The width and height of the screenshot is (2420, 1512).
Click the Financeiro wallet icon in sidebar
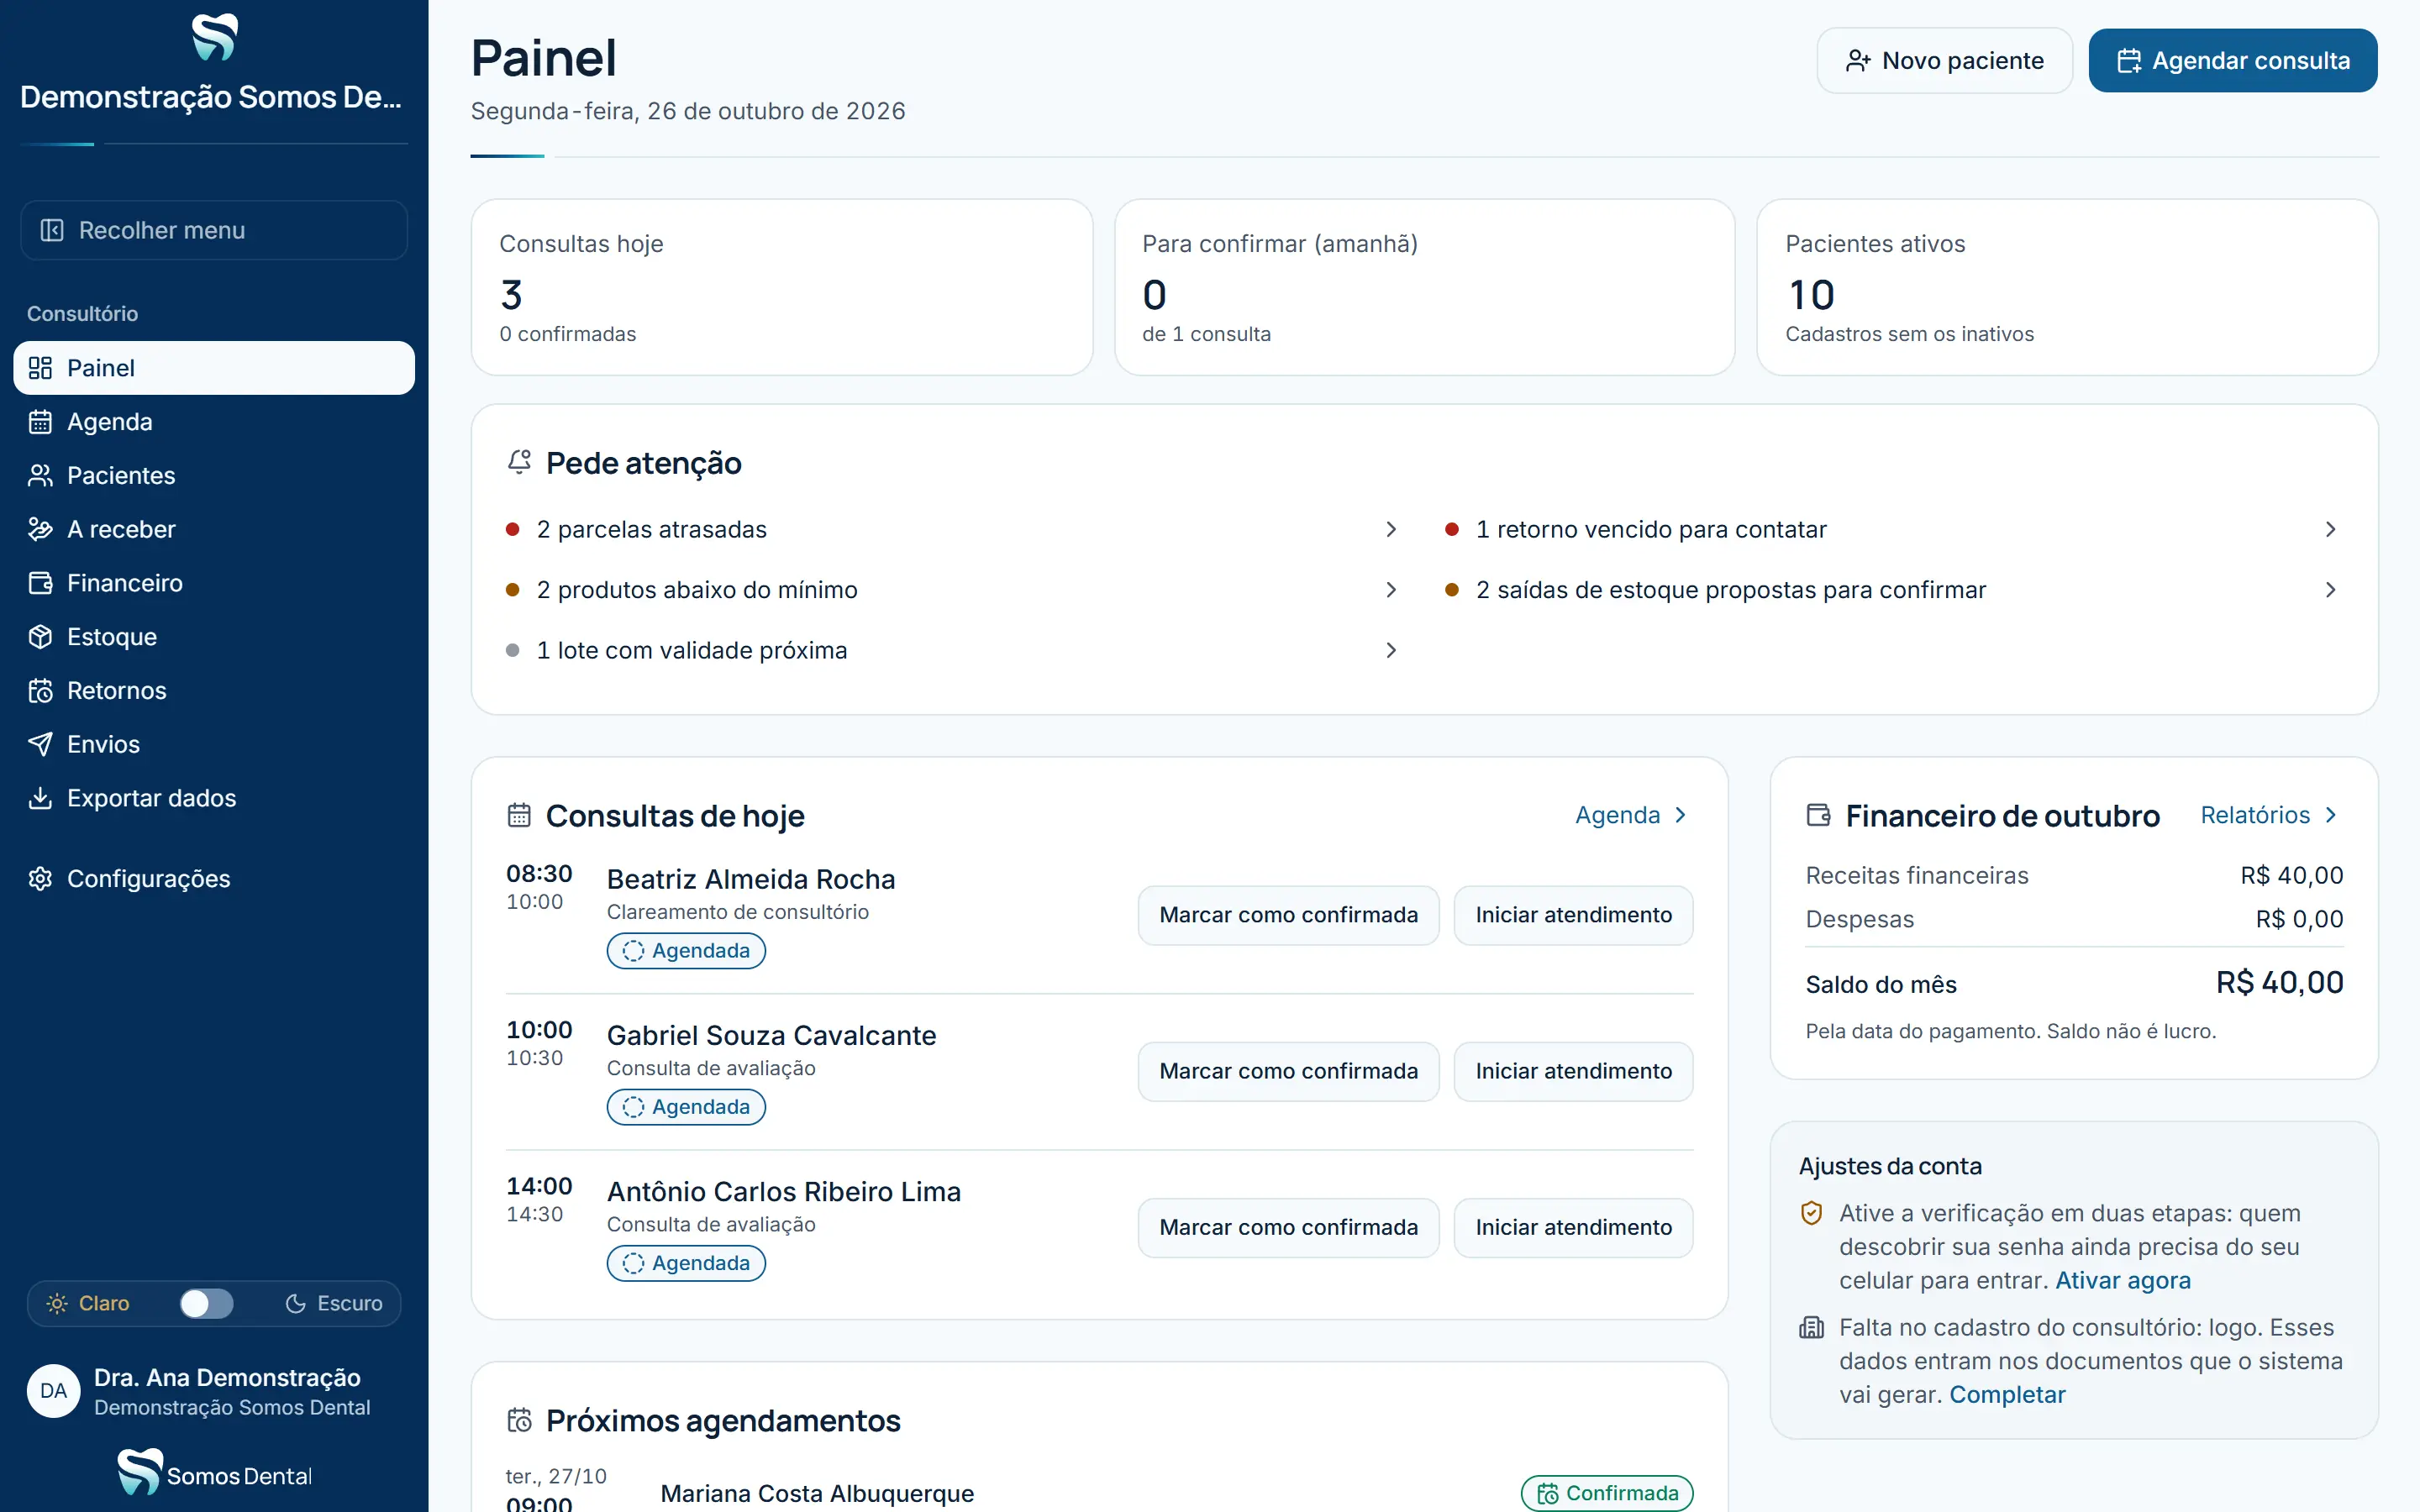tap(40, 583)
